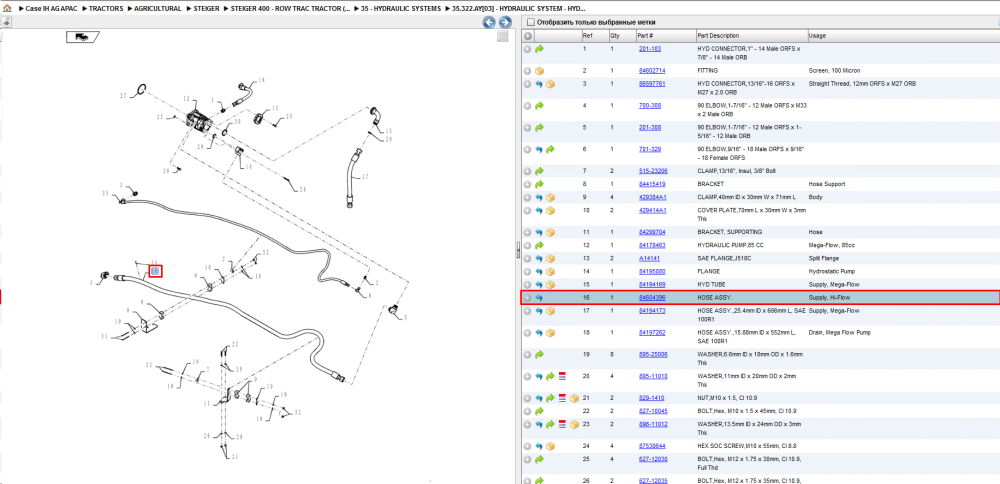Sort by Part Description column header

pos(751,36)
